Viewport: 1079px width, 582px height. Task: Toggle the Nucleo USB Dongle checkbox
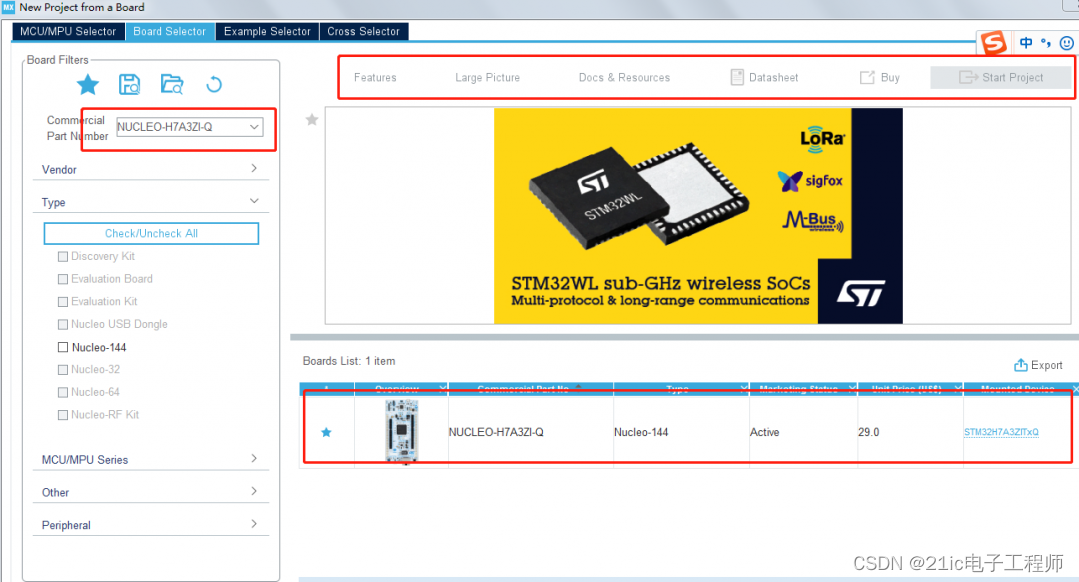tap(63, 325)
